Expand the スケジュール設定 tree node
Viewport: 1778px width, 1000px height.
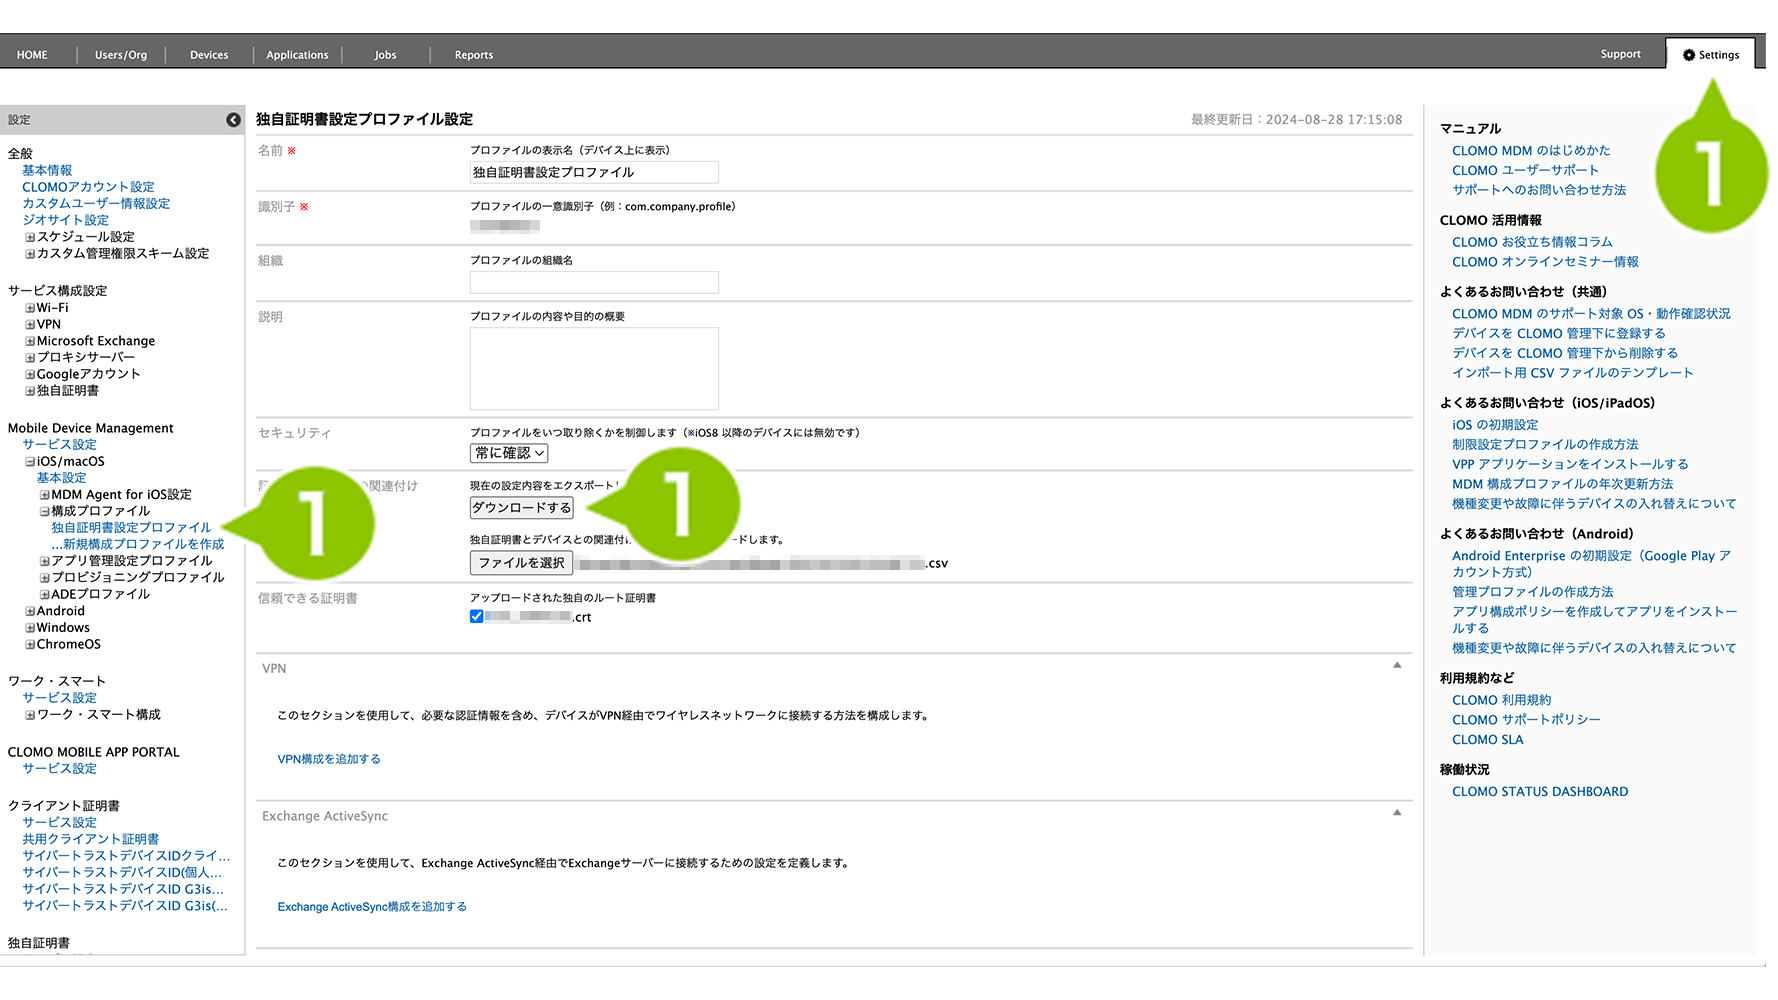point(30,238)
